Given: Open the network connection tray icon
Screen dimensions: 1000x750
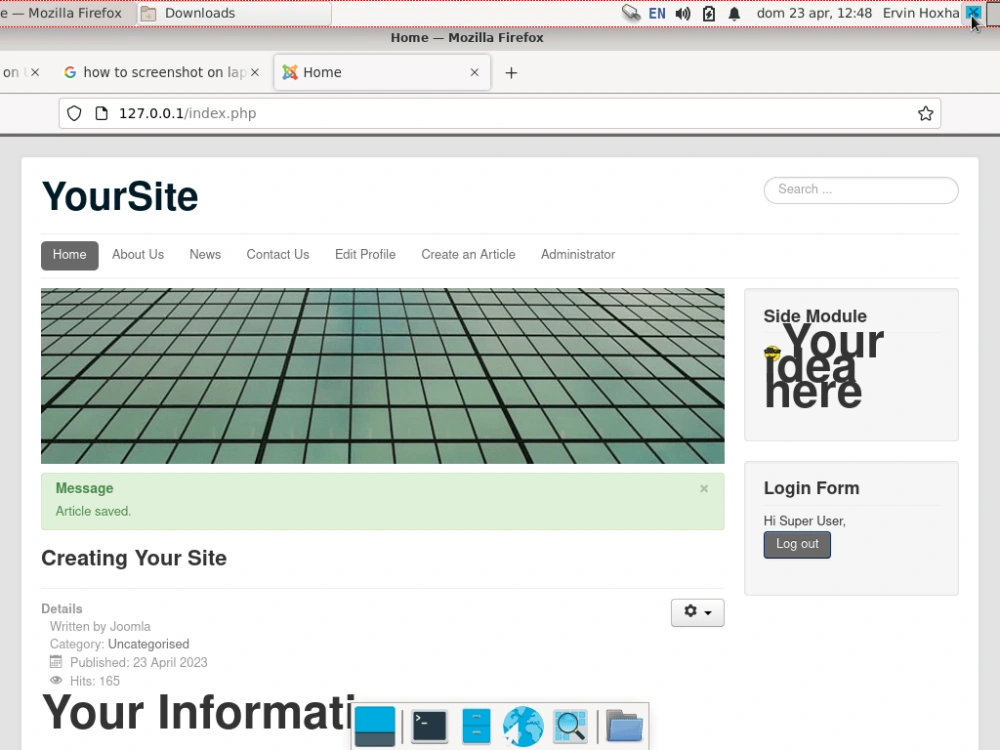Looking at the screenshot, I should (x=631, y=13).
